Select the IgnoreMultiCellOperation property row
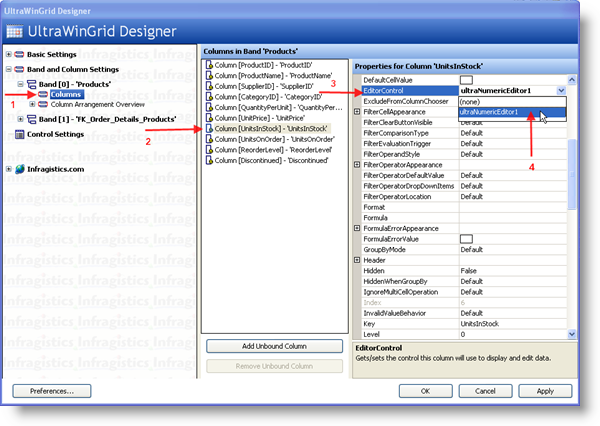Screen dimensions: 600x426 pyautogui.click(x=464, y=292)
